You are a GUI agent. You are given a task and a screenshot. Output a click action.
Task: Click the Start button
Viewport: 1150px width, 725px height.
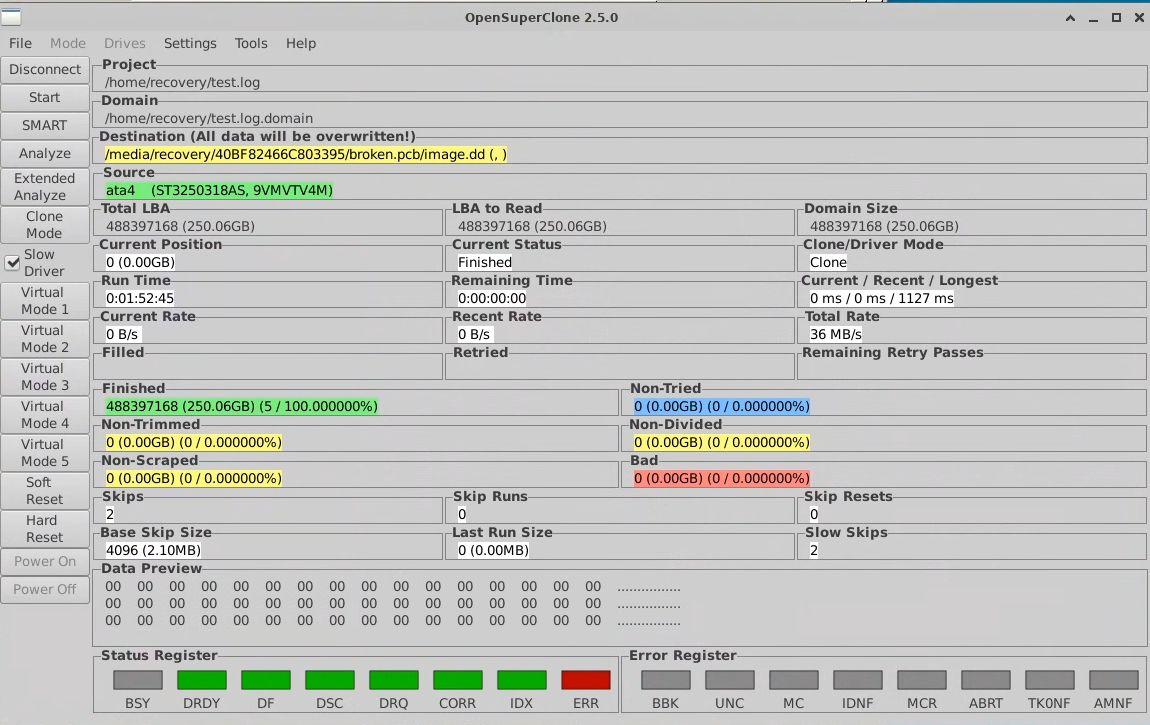click(x=45, y=97)
